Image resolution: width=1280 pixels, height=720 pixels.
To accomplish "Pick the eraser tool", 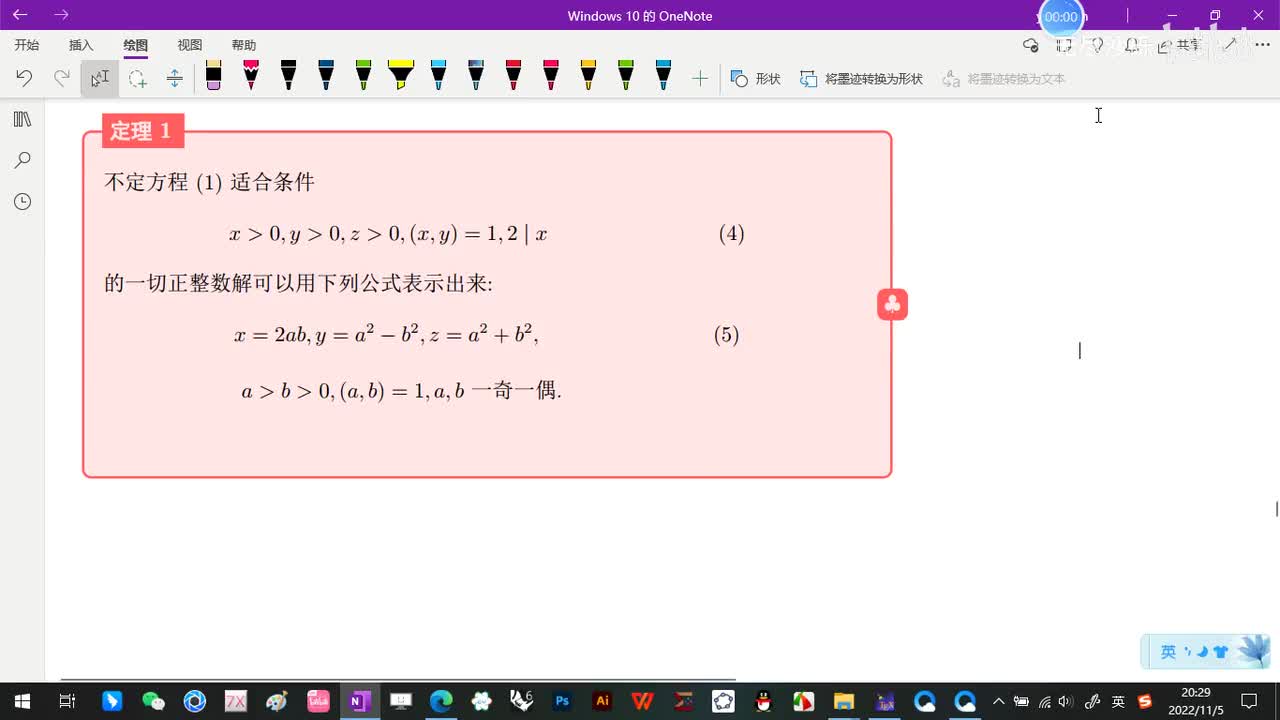I will (213, 76).
